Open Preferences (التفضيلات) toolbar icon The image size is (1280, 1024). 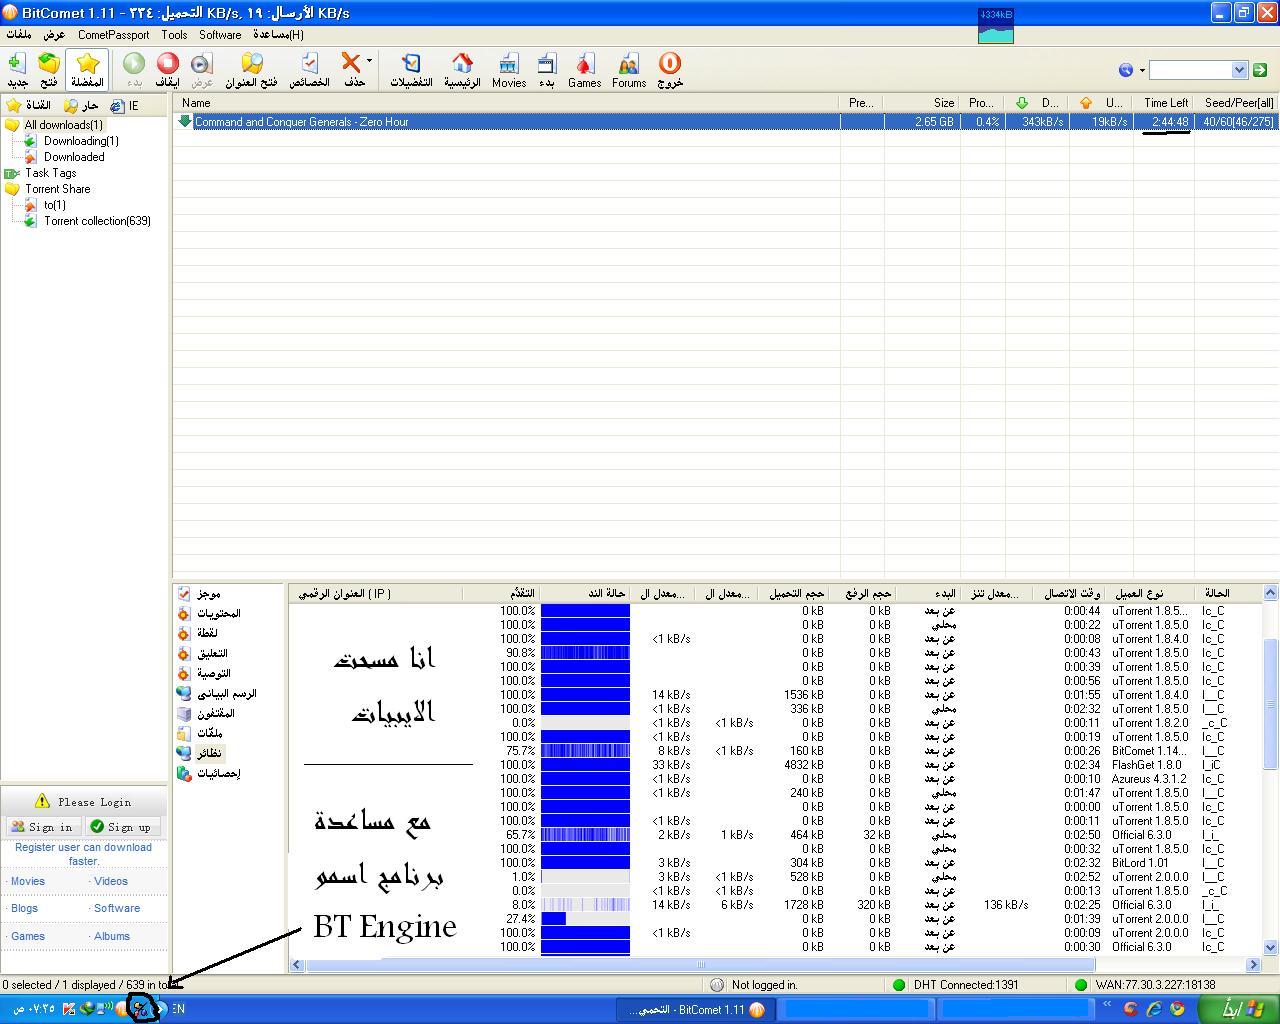(x=411, y=71)
